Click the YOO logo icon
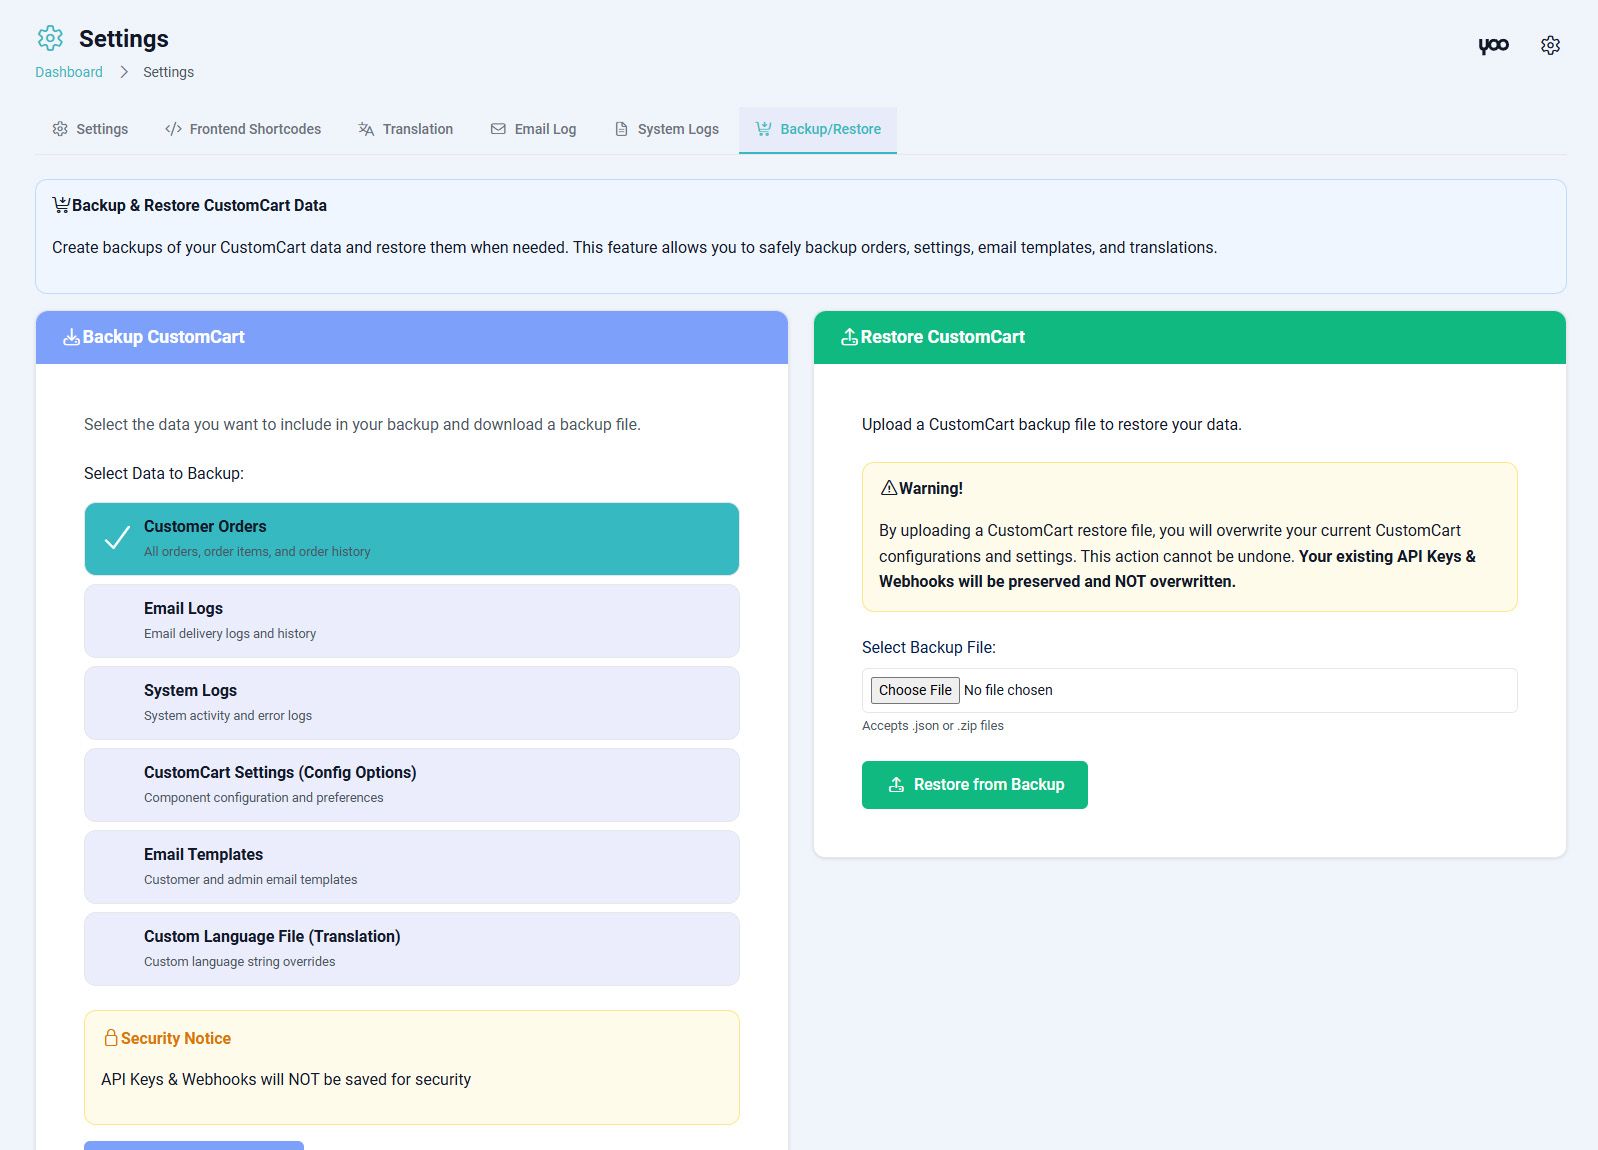1598x1150 pixels. (1493, 45)
